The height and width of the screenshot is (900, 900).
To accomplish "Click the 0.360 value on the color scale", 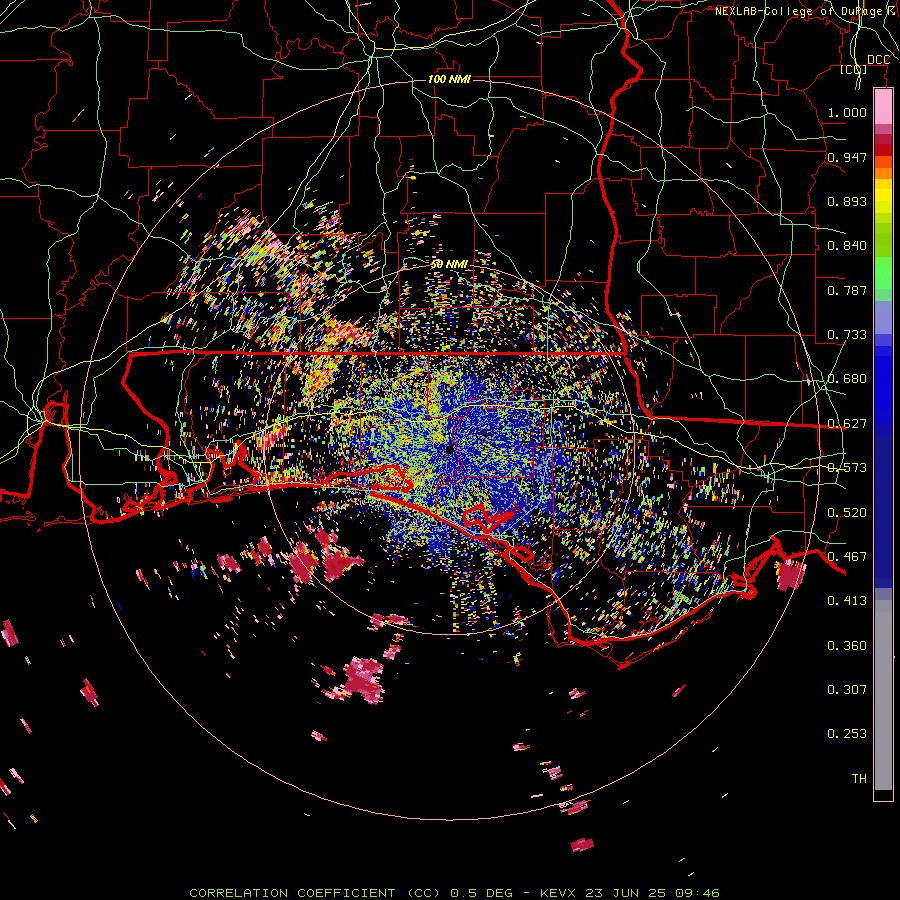I will coord(847,646).
